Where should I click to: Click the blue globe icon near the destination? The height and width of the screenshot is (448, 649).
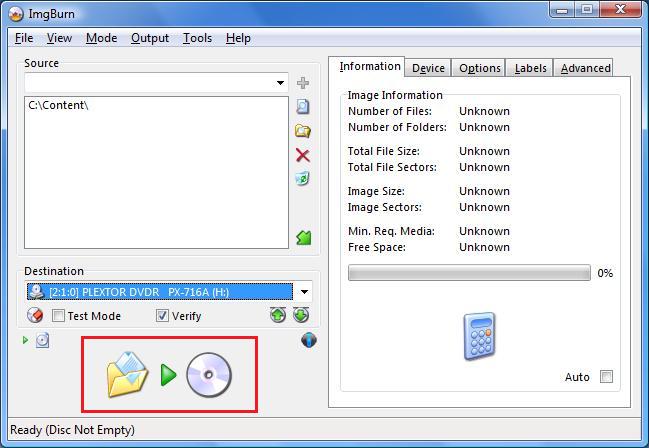pyautogui.click(x=308, y=341)
